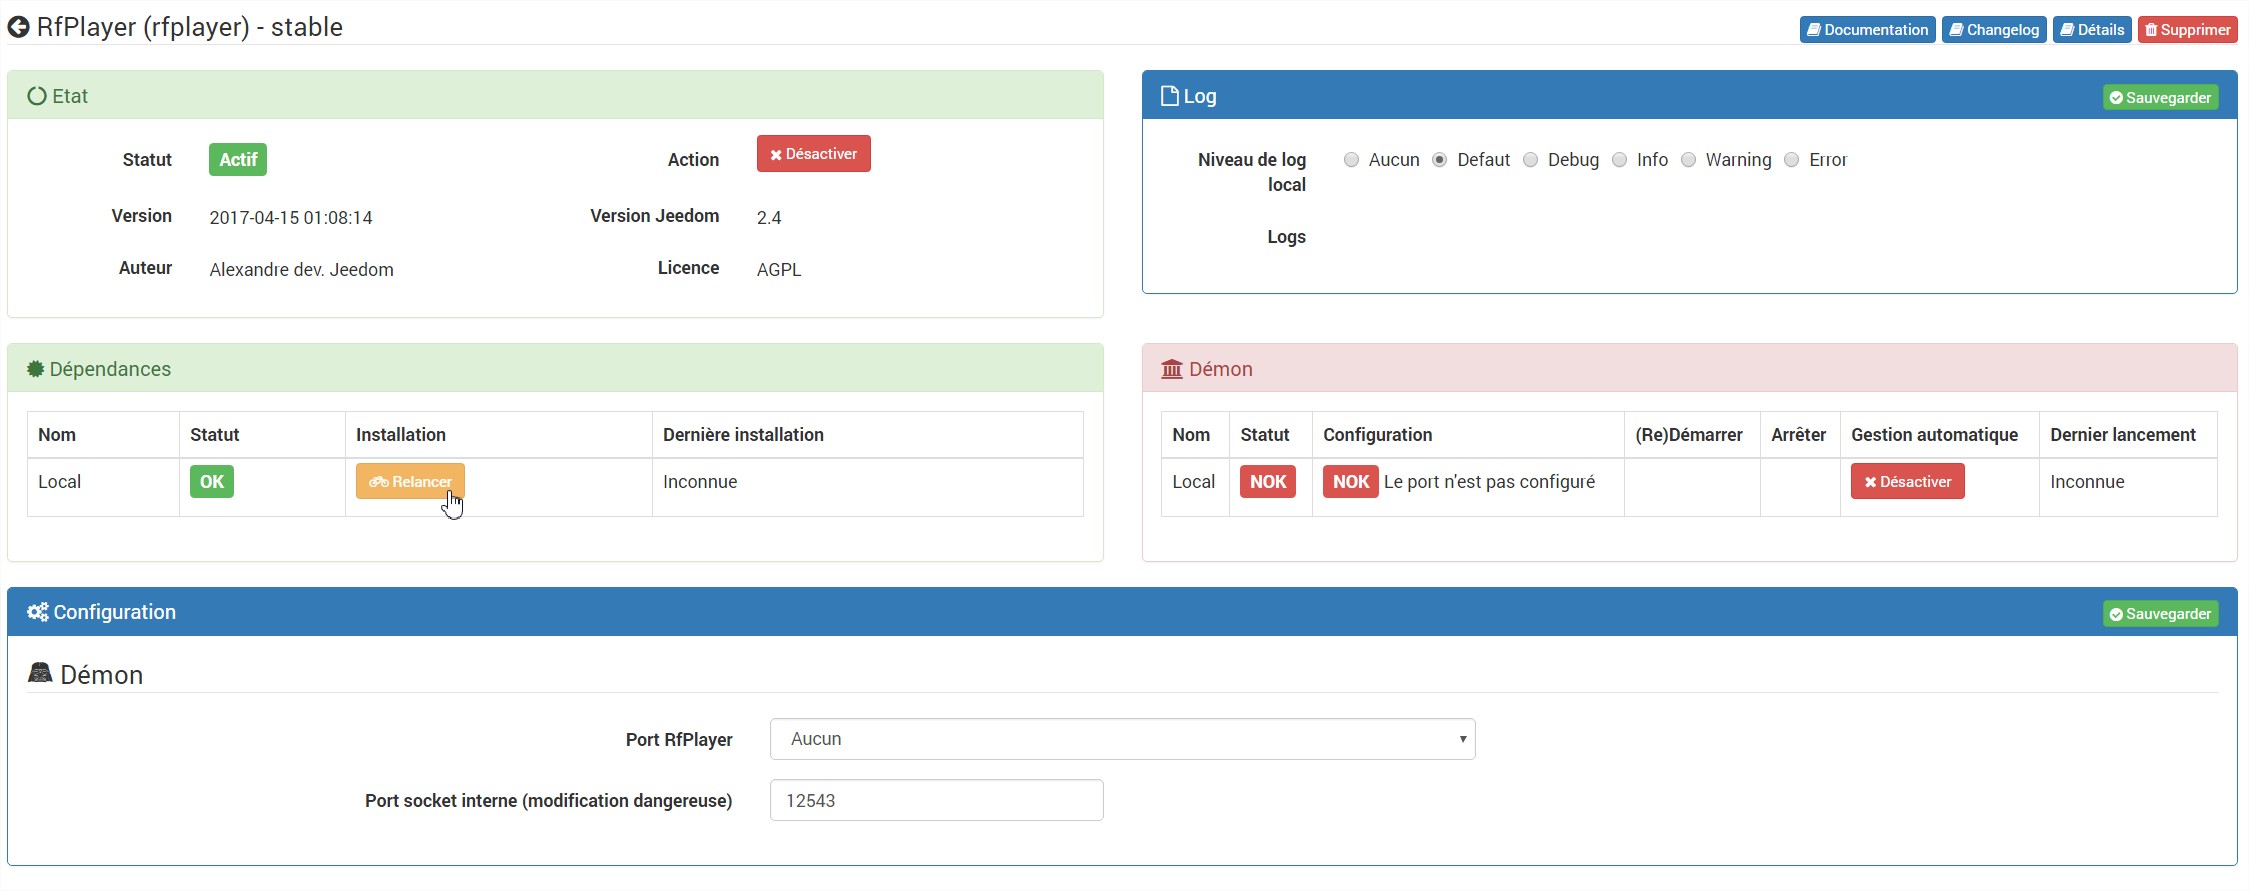Select the Debug log level radio
Viewport: 2249px width, 891px height.
point(1530,160)
